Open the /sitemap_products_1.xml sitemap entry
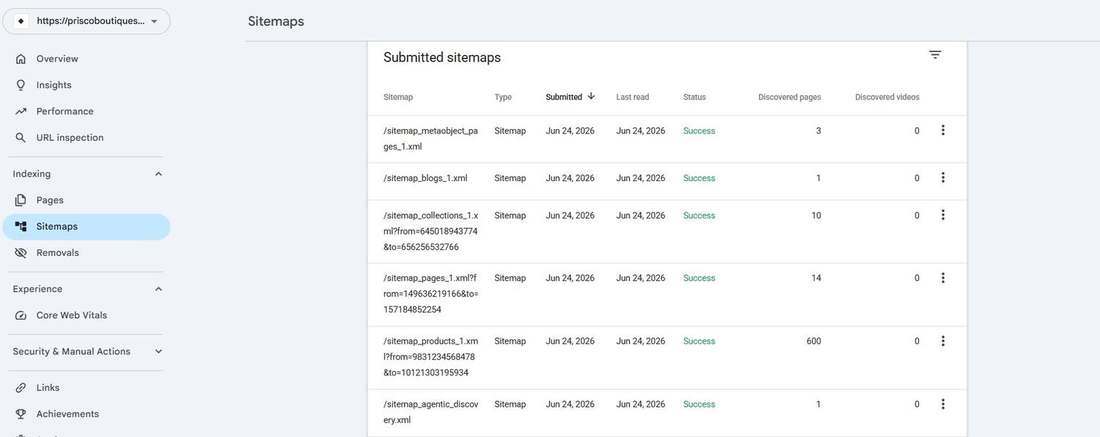The image size is (1100, 437). pyautogui.click(x=430, y=357)
